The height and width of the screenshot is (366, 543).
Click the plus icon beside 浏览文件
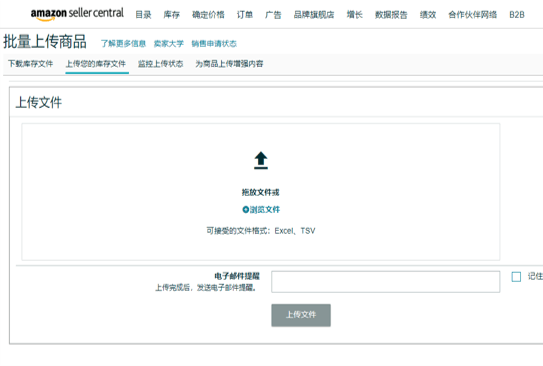[x=246, y=209]
